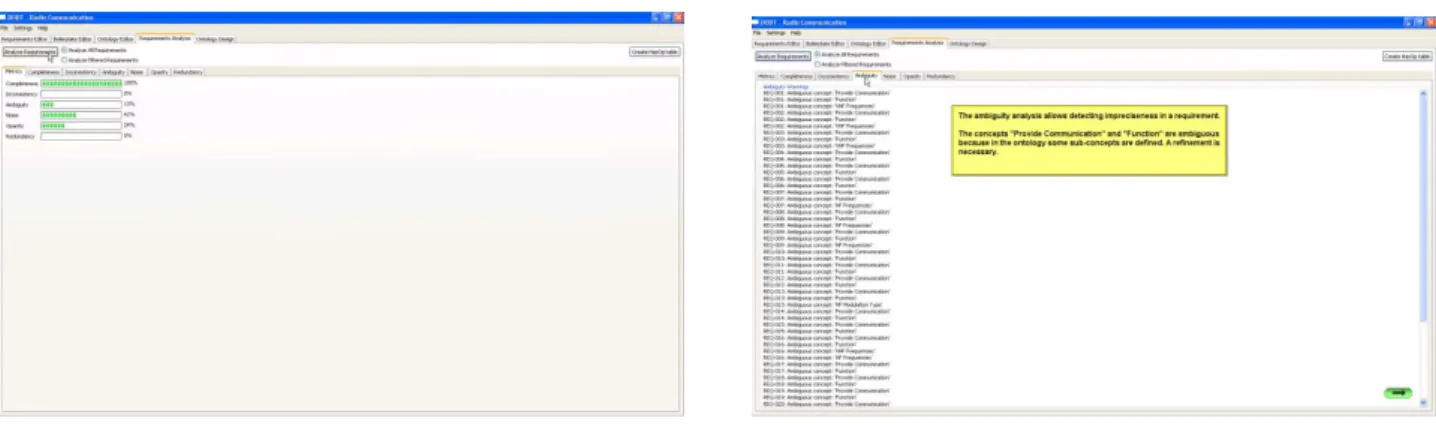
Task: Switch to Completeness tab in the metrics window
Action: [x=44, y=72]
